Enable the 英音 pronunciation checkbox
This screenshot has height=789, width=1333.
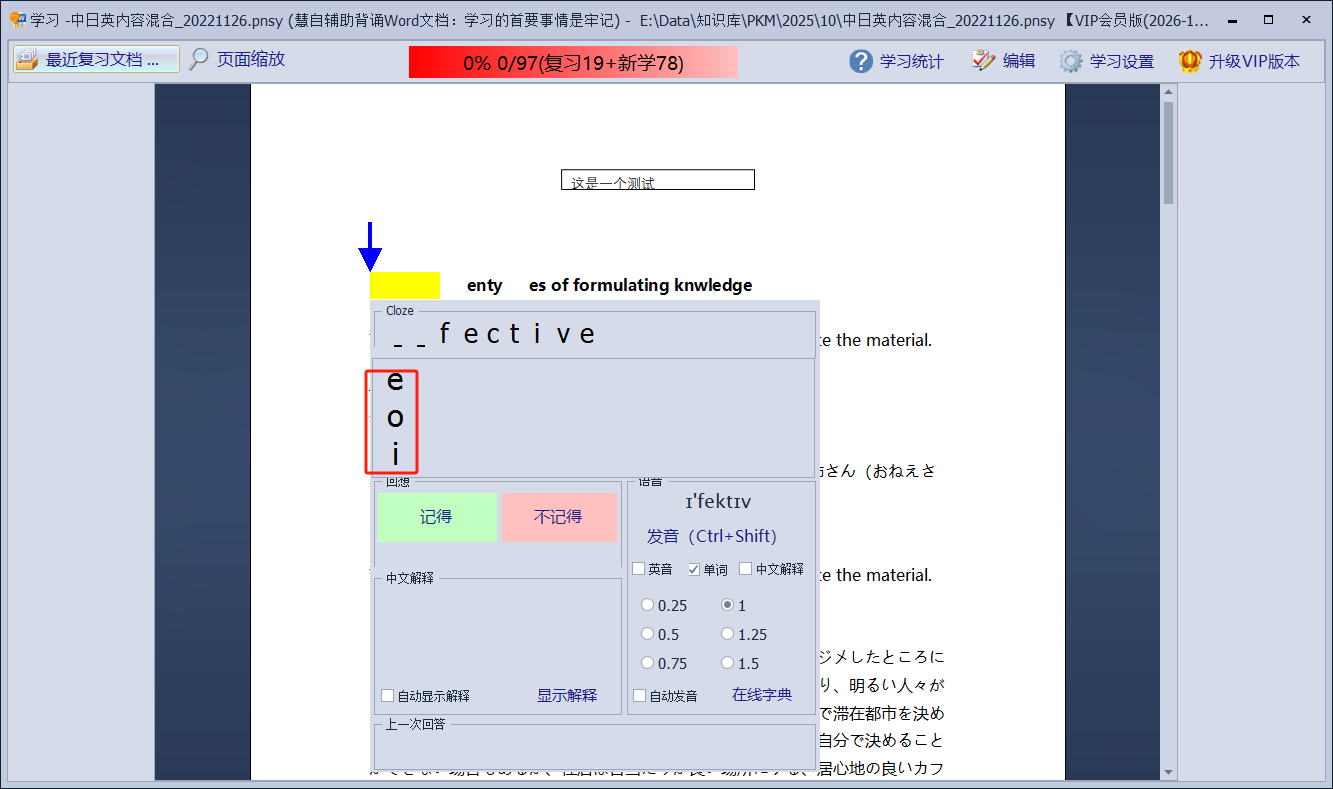639,568
